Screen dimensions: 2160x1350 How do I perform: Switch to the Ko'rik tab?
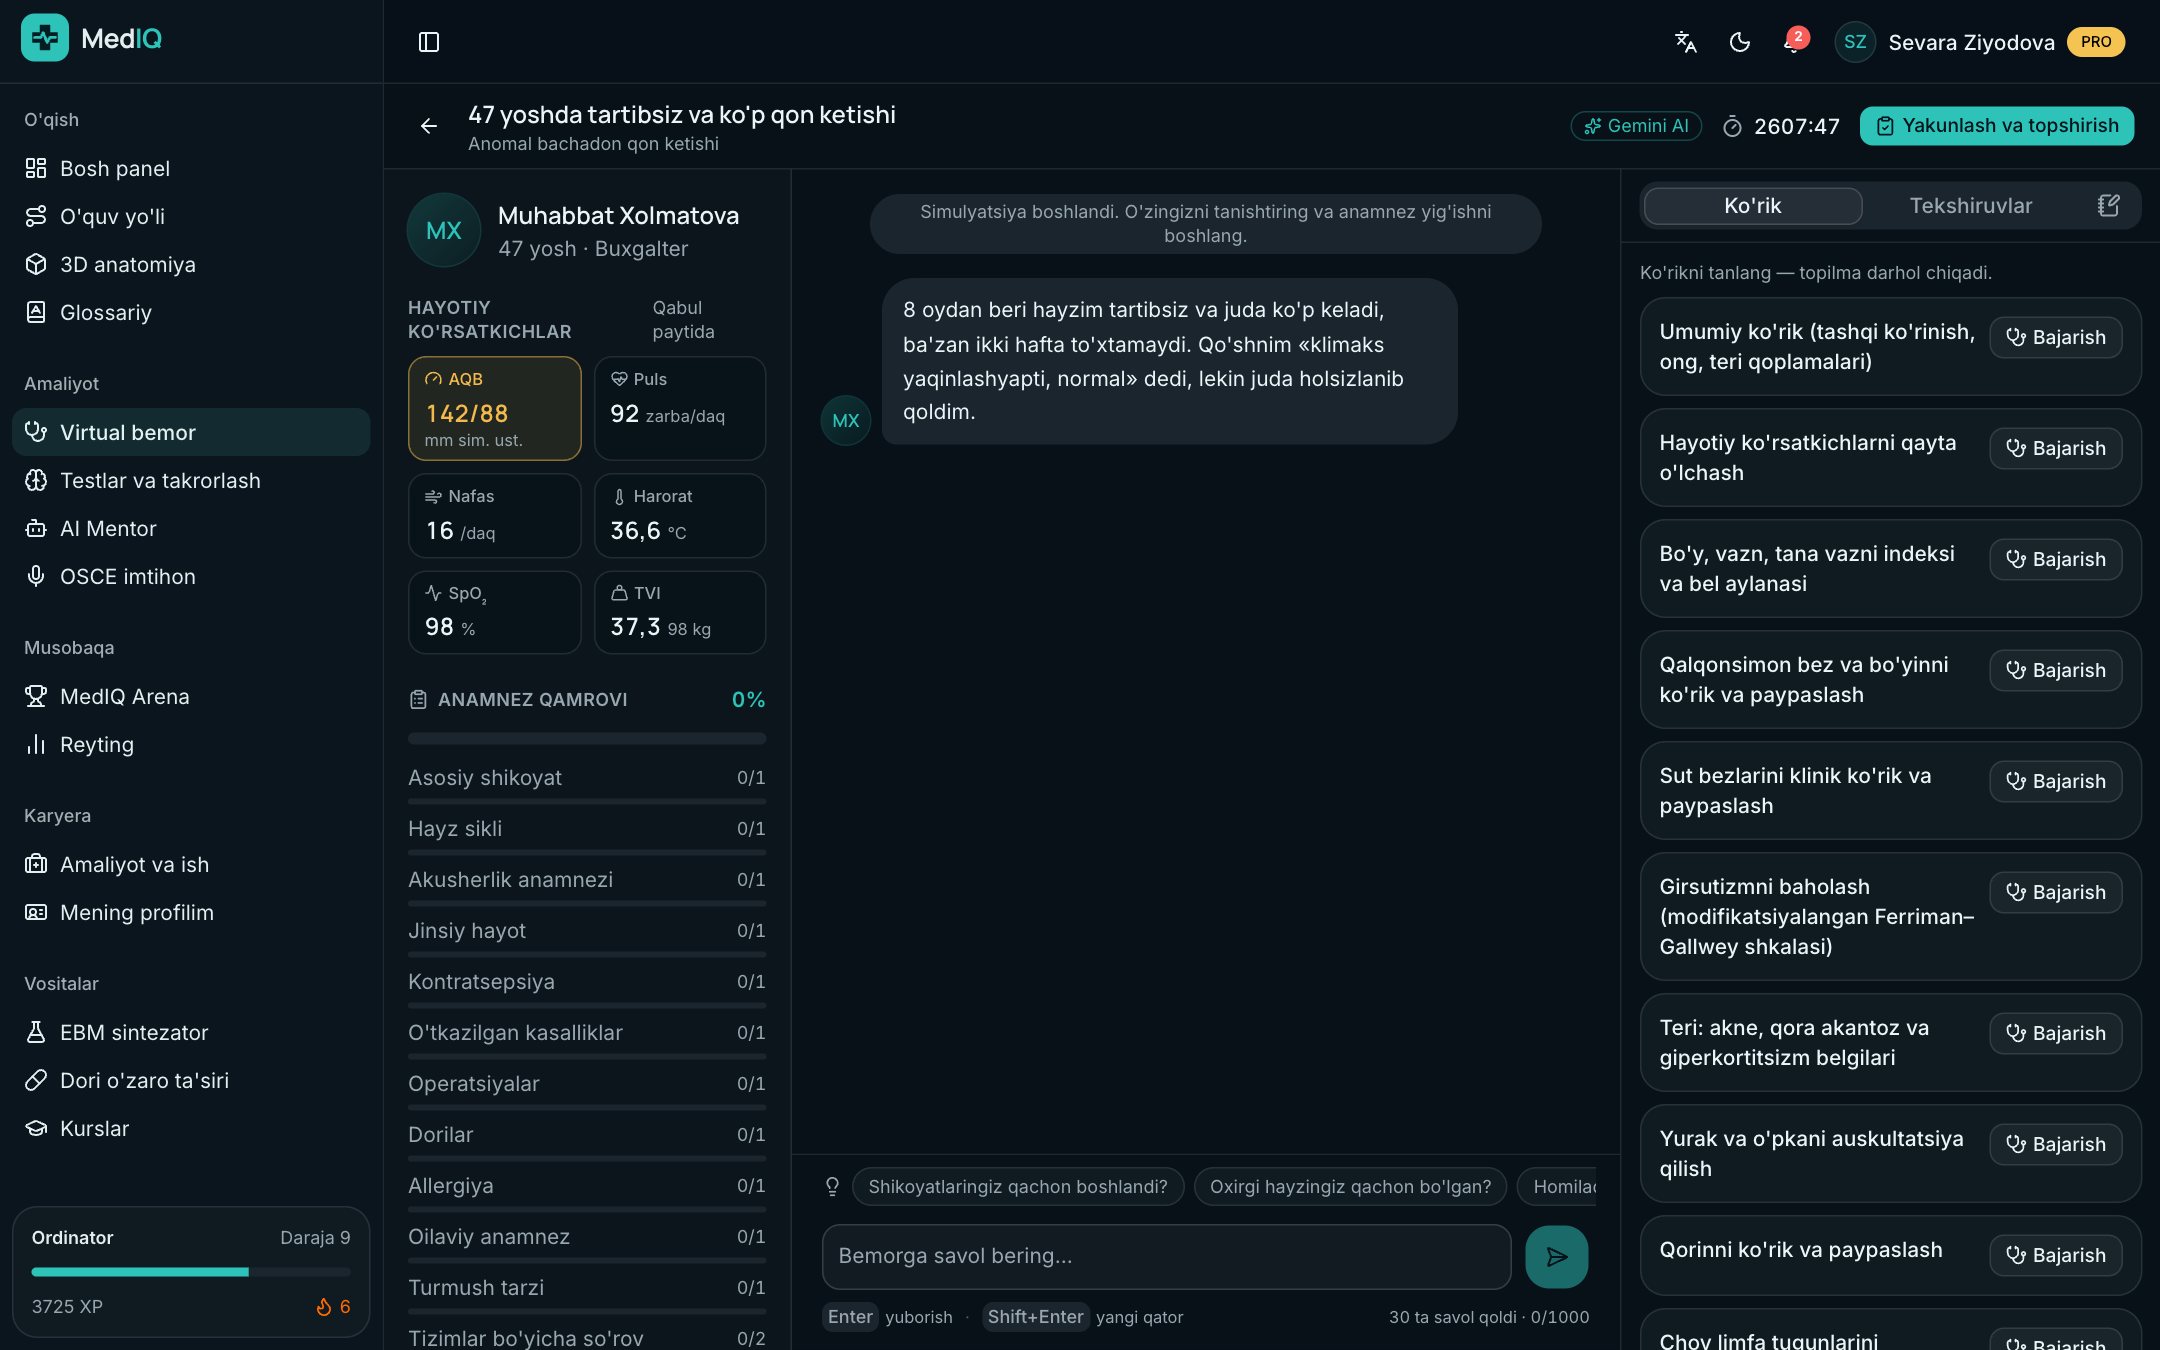[x=1752, y=206]
